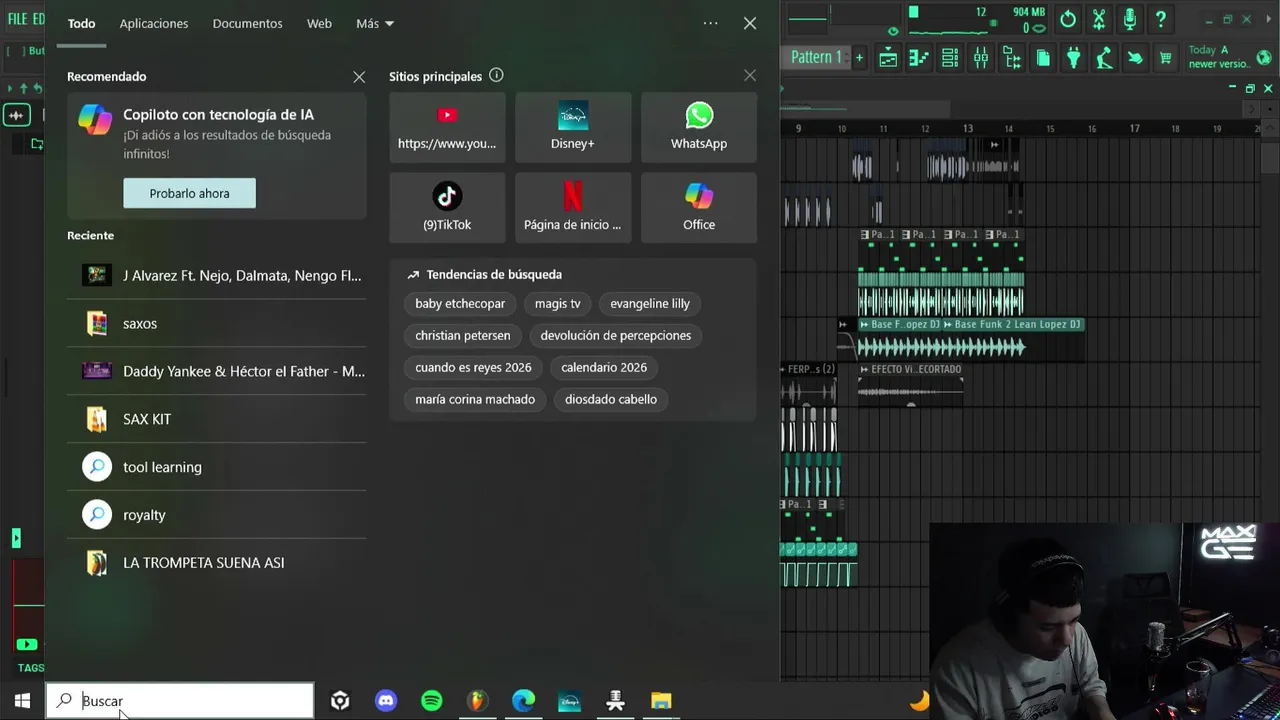Select recent search tool learning
This screenshot has width=1280, height=720.
point(216,467)
